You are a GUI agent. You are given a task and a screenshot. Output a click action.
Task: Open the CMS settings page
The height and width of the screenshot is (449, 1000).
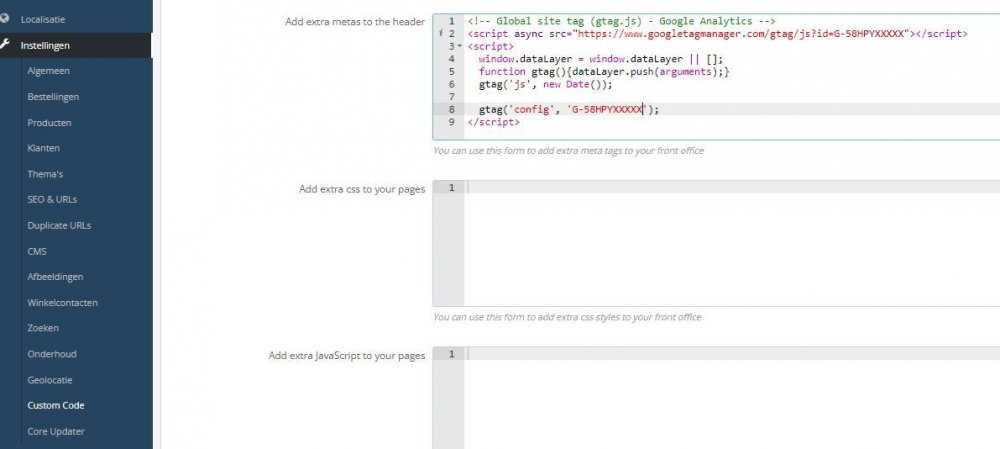pos(37,251)
